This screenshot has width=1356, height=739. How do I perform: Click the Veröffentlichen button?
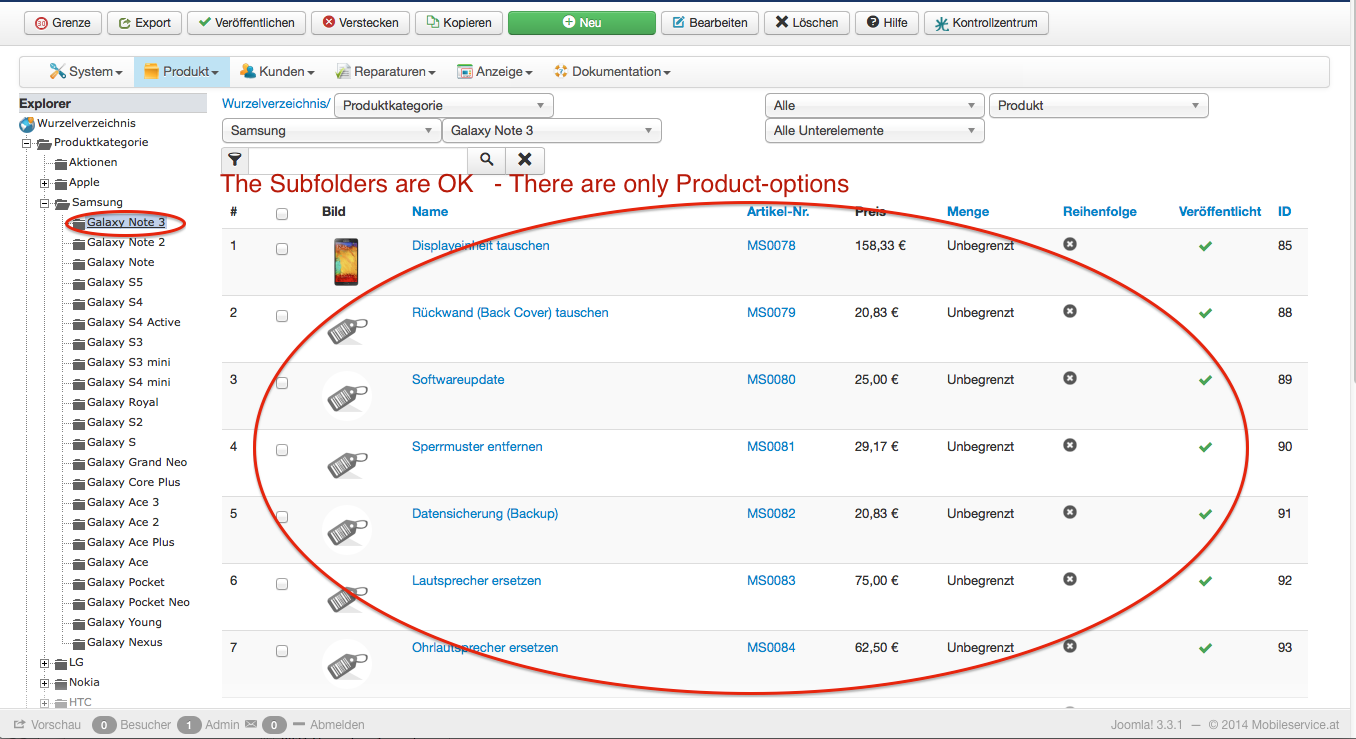click(246, 23)
